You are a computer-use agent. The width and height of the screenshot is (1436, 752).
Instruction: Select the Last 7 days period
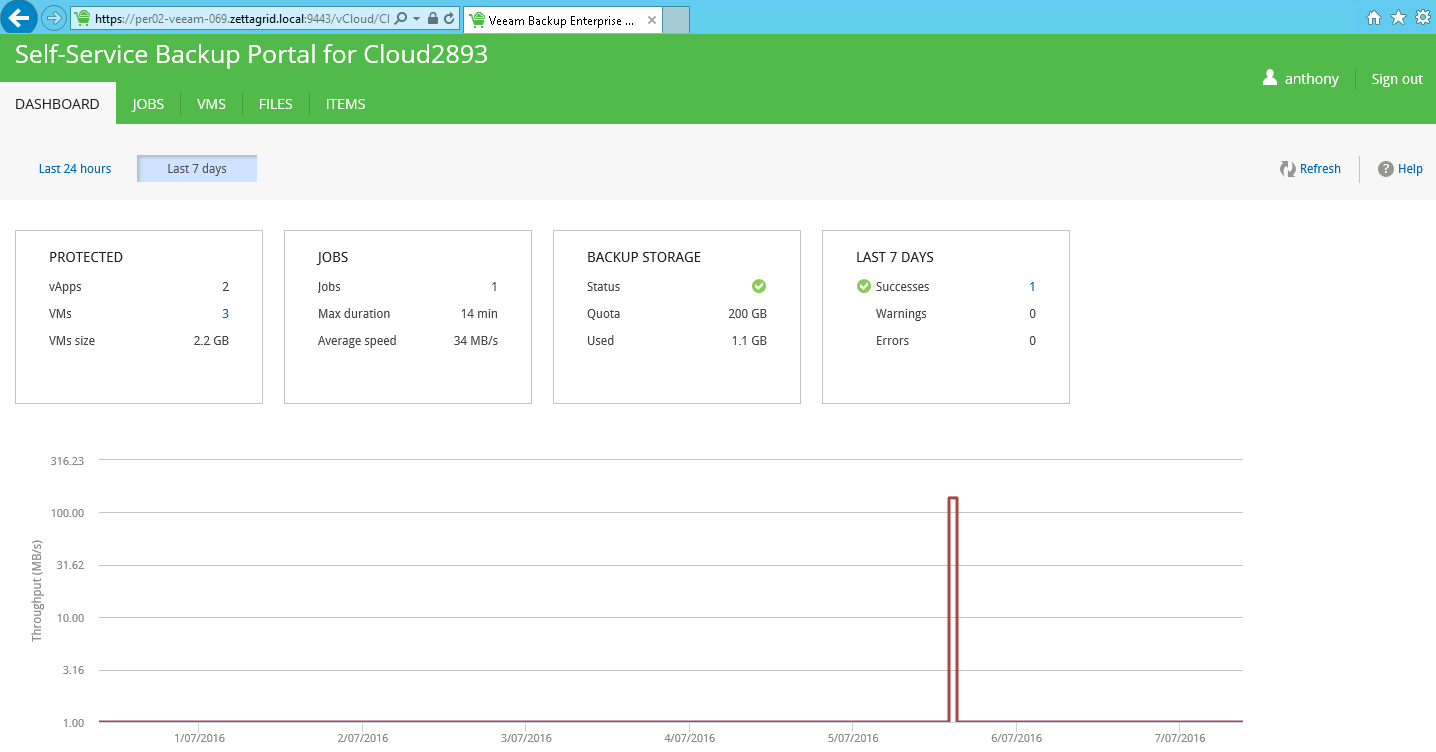pyautogui.click(x=197, y=168)
